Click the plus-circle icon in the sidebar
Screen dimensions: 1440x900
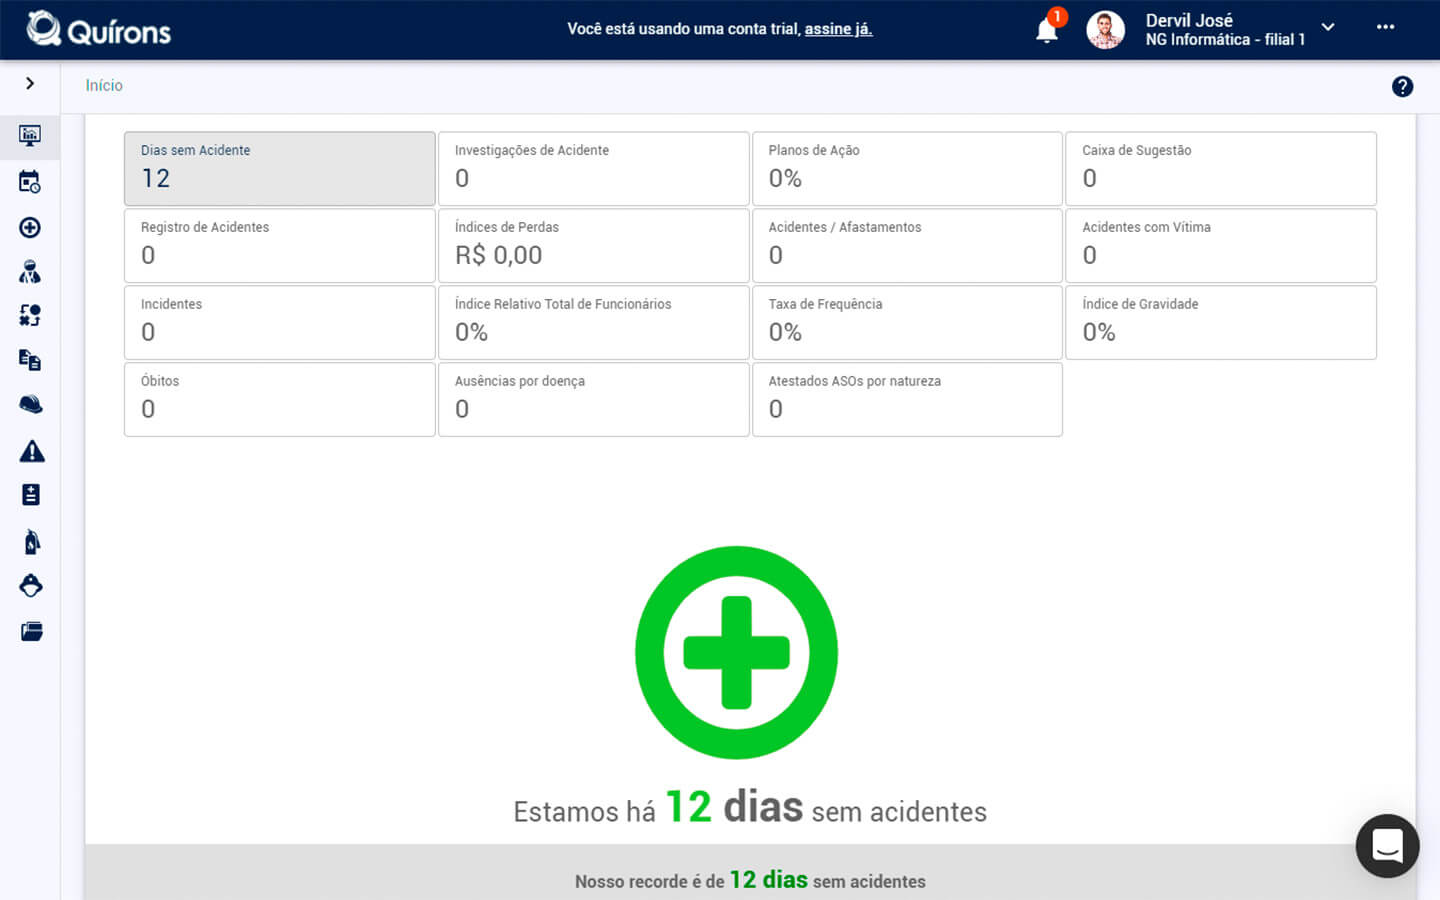coord(30,228)
